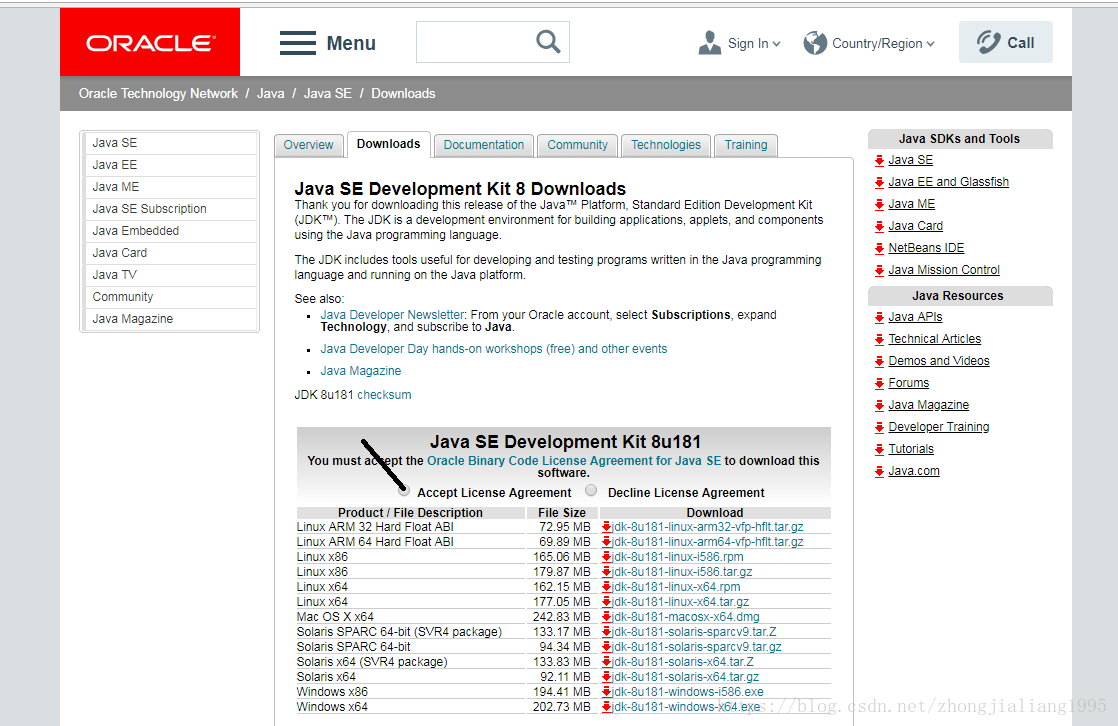Expand the Country/Region dropdown arrow
Screen dimensions: 1118x726
(930, 44)
